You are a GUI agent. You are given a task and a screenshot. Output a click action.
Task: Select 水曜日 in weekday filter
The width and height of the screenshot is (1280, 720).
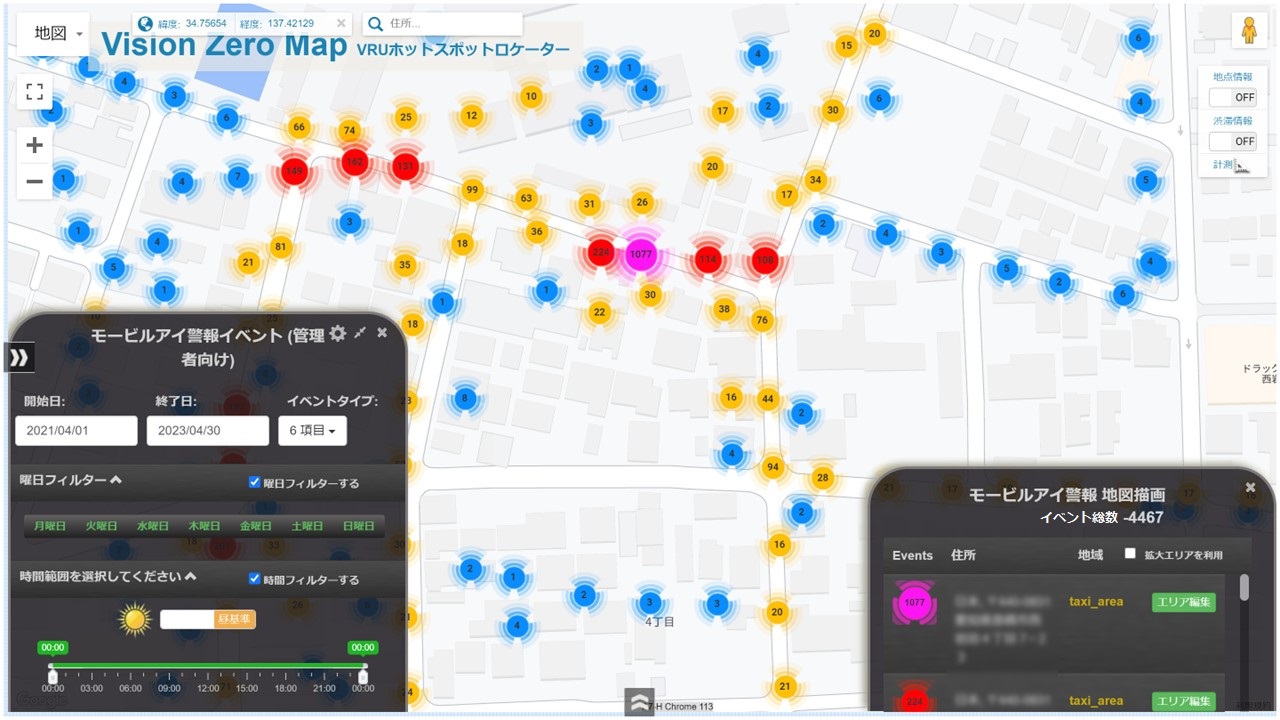[153, 526]
